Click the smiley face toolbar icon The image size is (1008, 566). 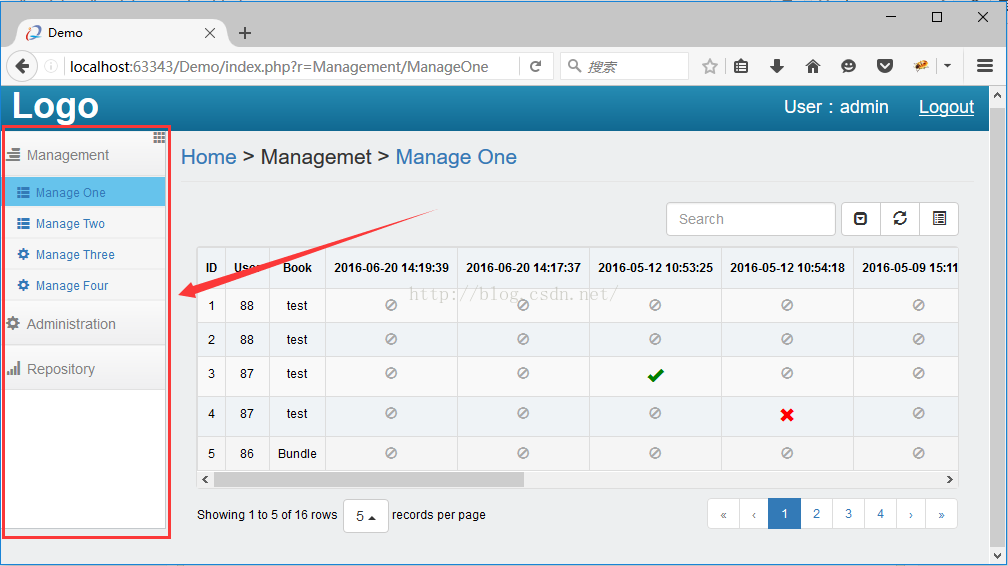849,66
